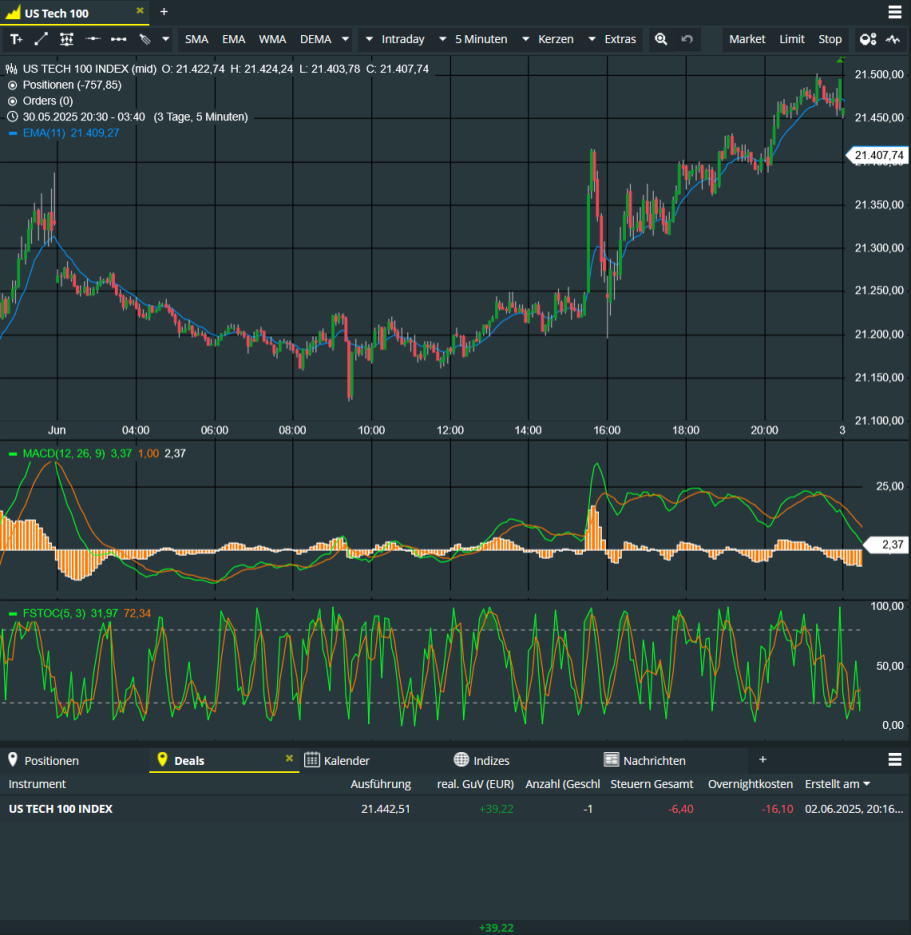This screenshot has height=935, width=911.
Task: Open top-right hamburger menu
Action: 895,12
